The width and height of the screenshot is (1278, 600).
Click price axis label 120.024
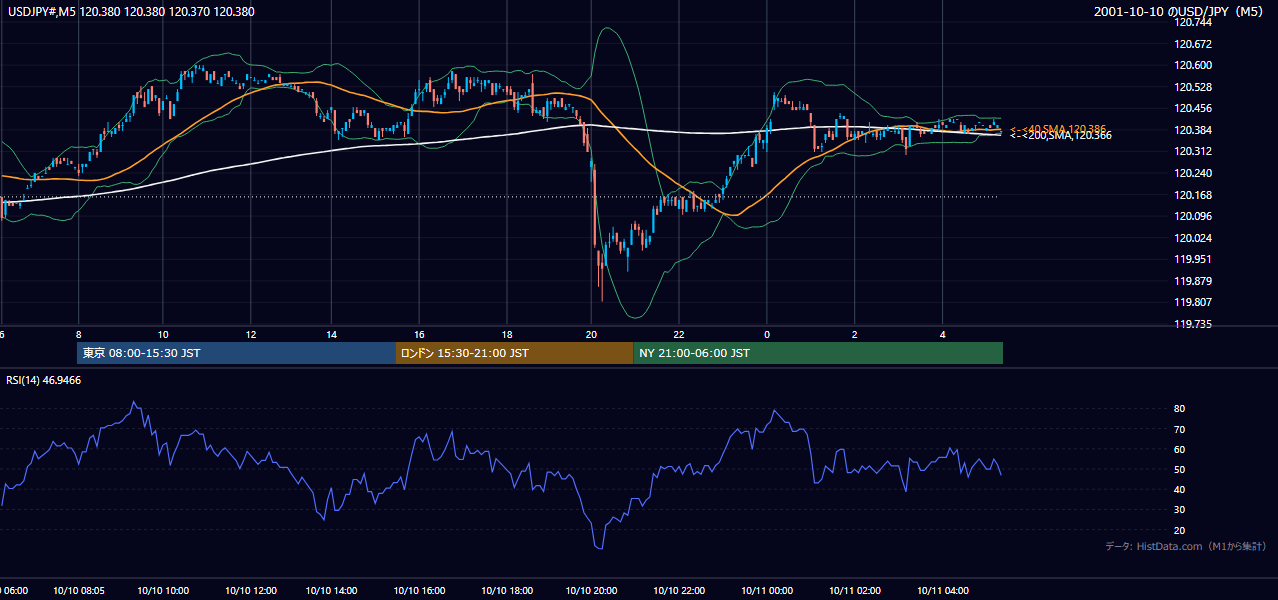[x=1193, y=238]
